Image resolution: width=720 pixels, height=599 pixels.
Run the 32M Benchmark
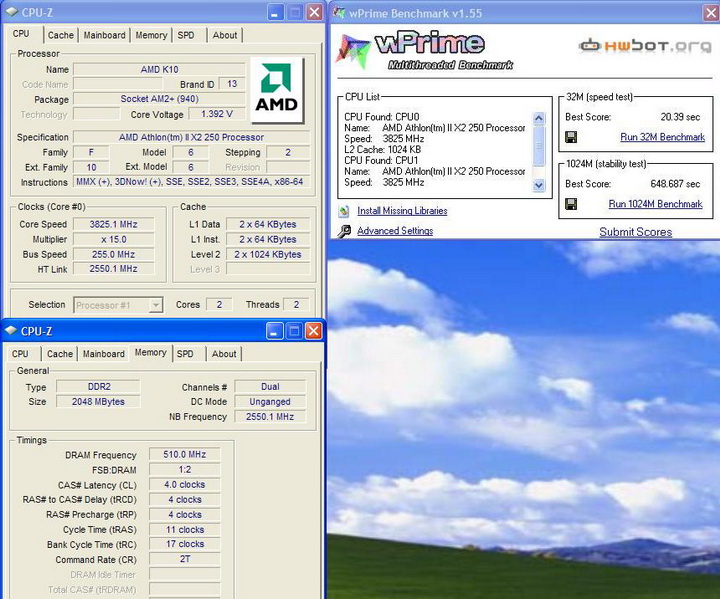click(662, 137)
